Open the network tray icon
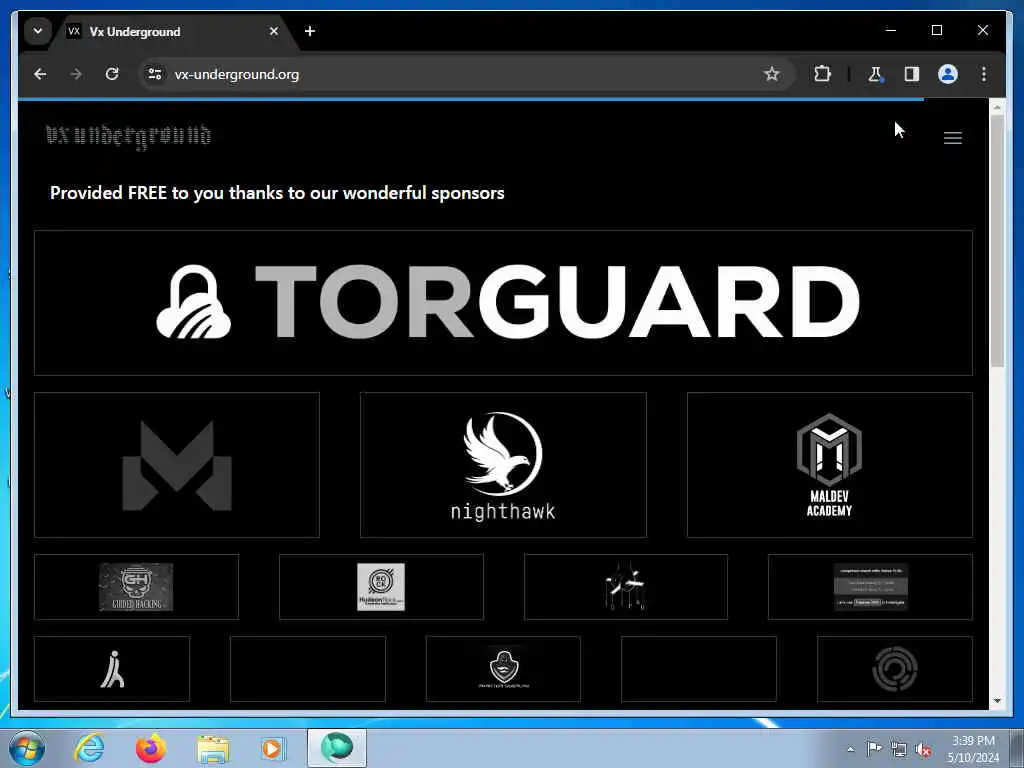This screenshot has width=1024, height=768. [x=899, y=749]
